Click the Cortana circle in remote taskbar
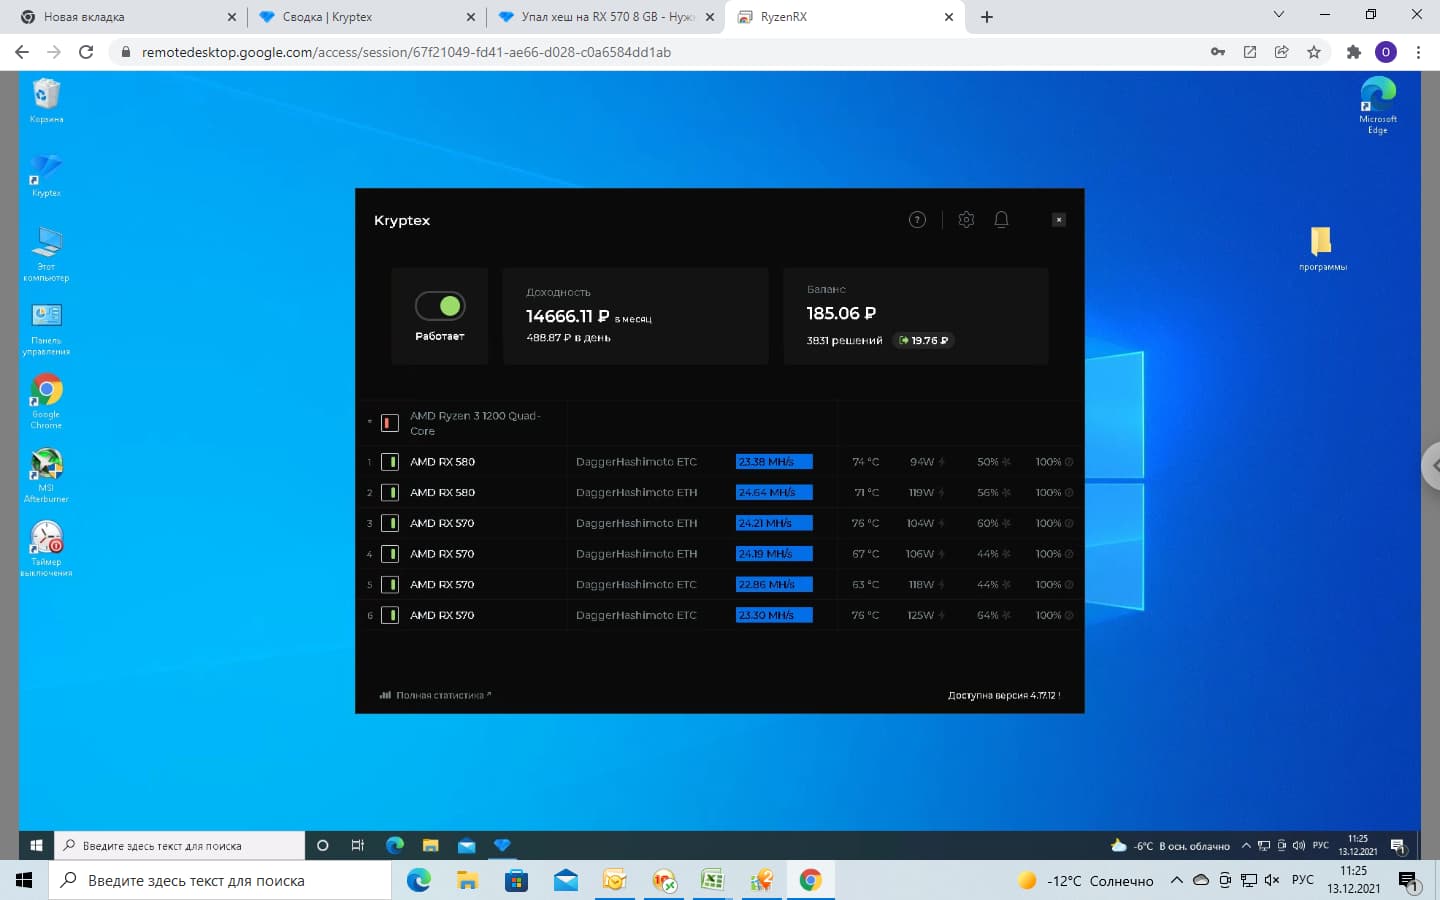Screen dimensions: 1440x900 click(x=322, y=845)
